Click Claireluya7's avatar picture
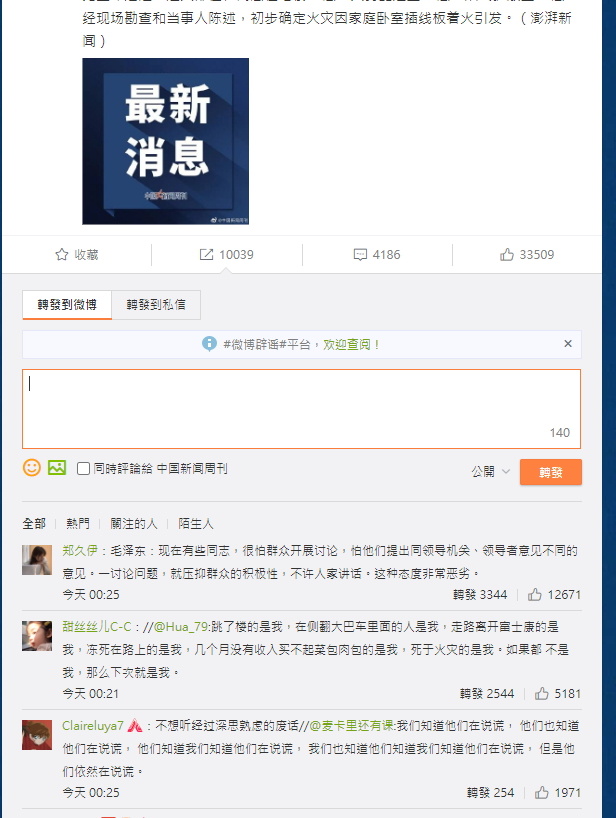This screenshot has height=818, width=616. point(37,735)
